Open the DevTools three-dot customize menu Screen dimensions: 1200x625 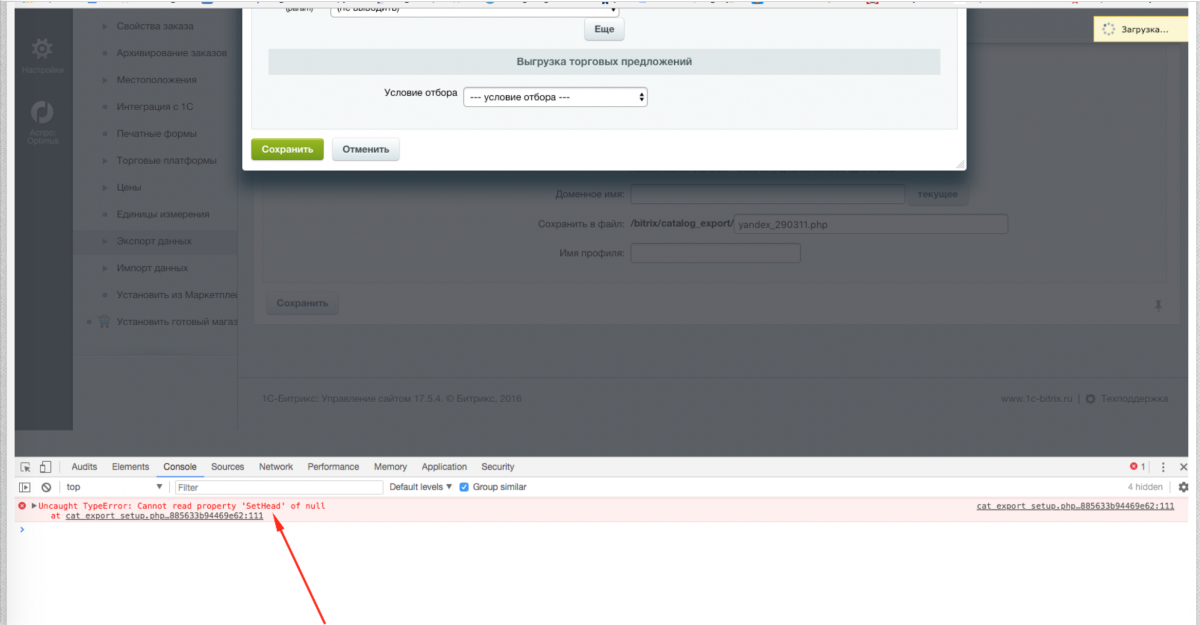point(1162,466)
